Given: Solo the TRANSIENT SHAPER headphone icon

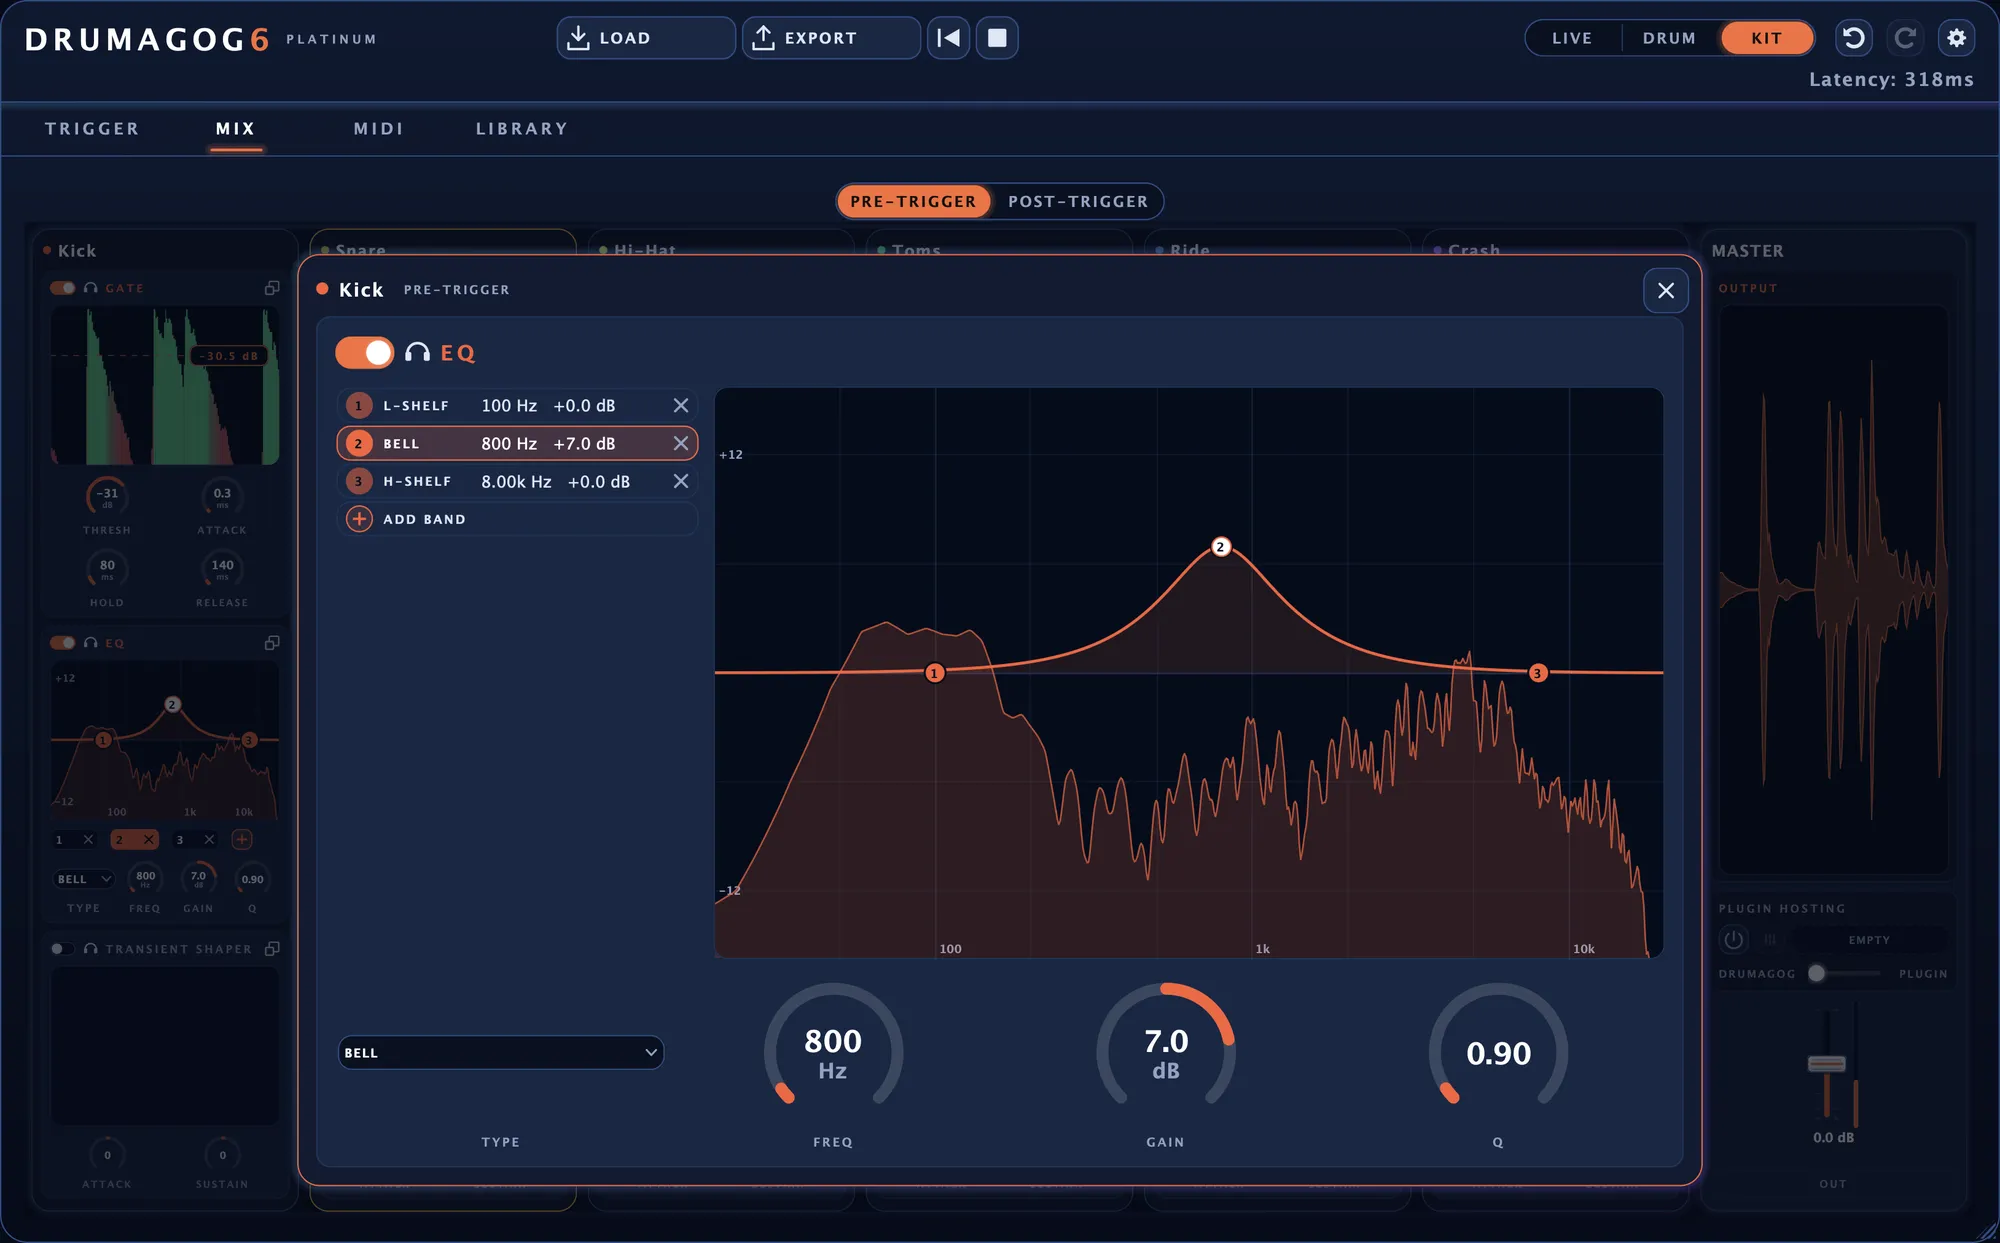Looking at the screenshot, I should [91, 948].
